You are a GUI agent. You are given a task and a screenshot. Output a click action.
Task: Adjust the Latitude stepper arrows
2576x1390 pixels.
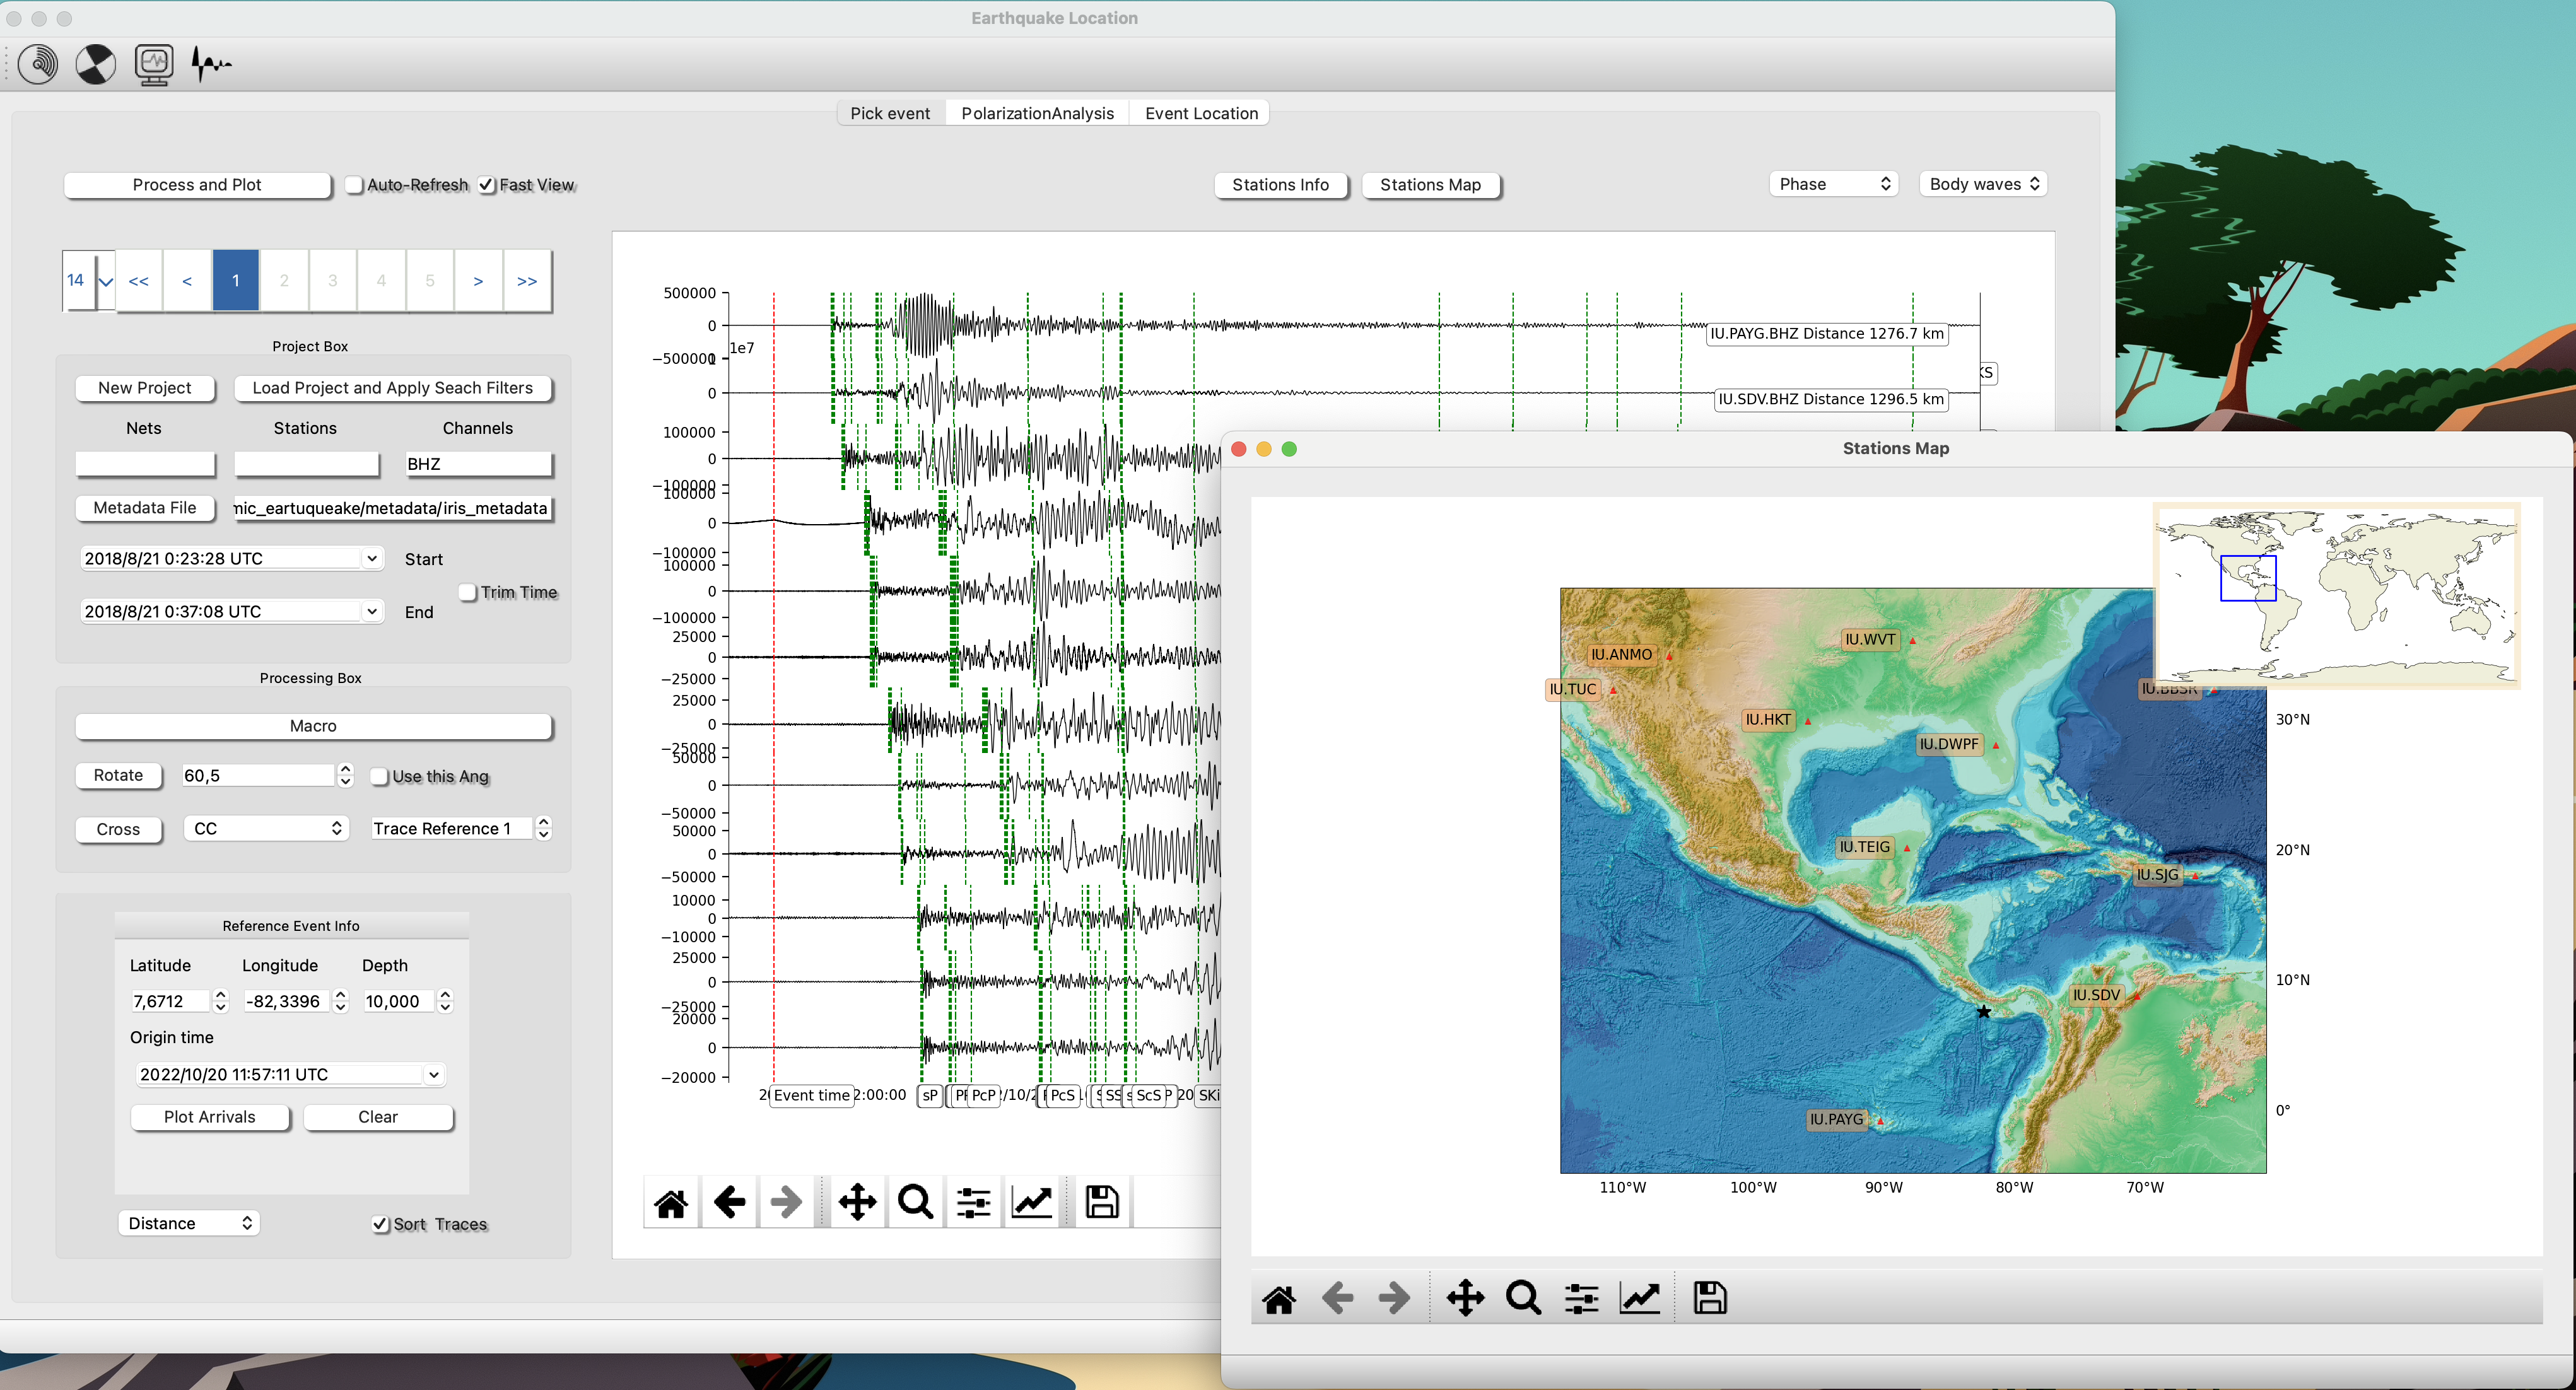click(221, 1001)
